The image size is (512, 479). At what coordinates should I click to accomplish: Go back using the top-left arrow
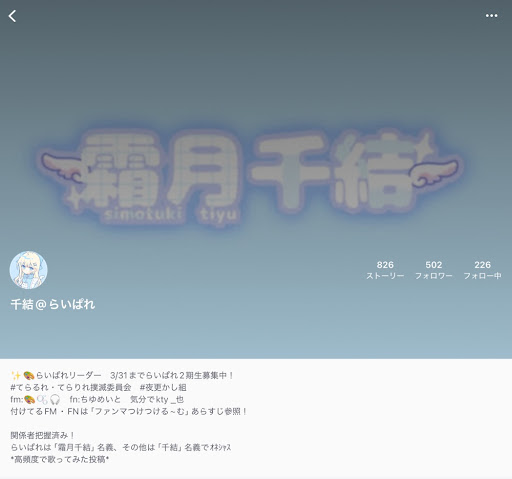click(12, 16)
